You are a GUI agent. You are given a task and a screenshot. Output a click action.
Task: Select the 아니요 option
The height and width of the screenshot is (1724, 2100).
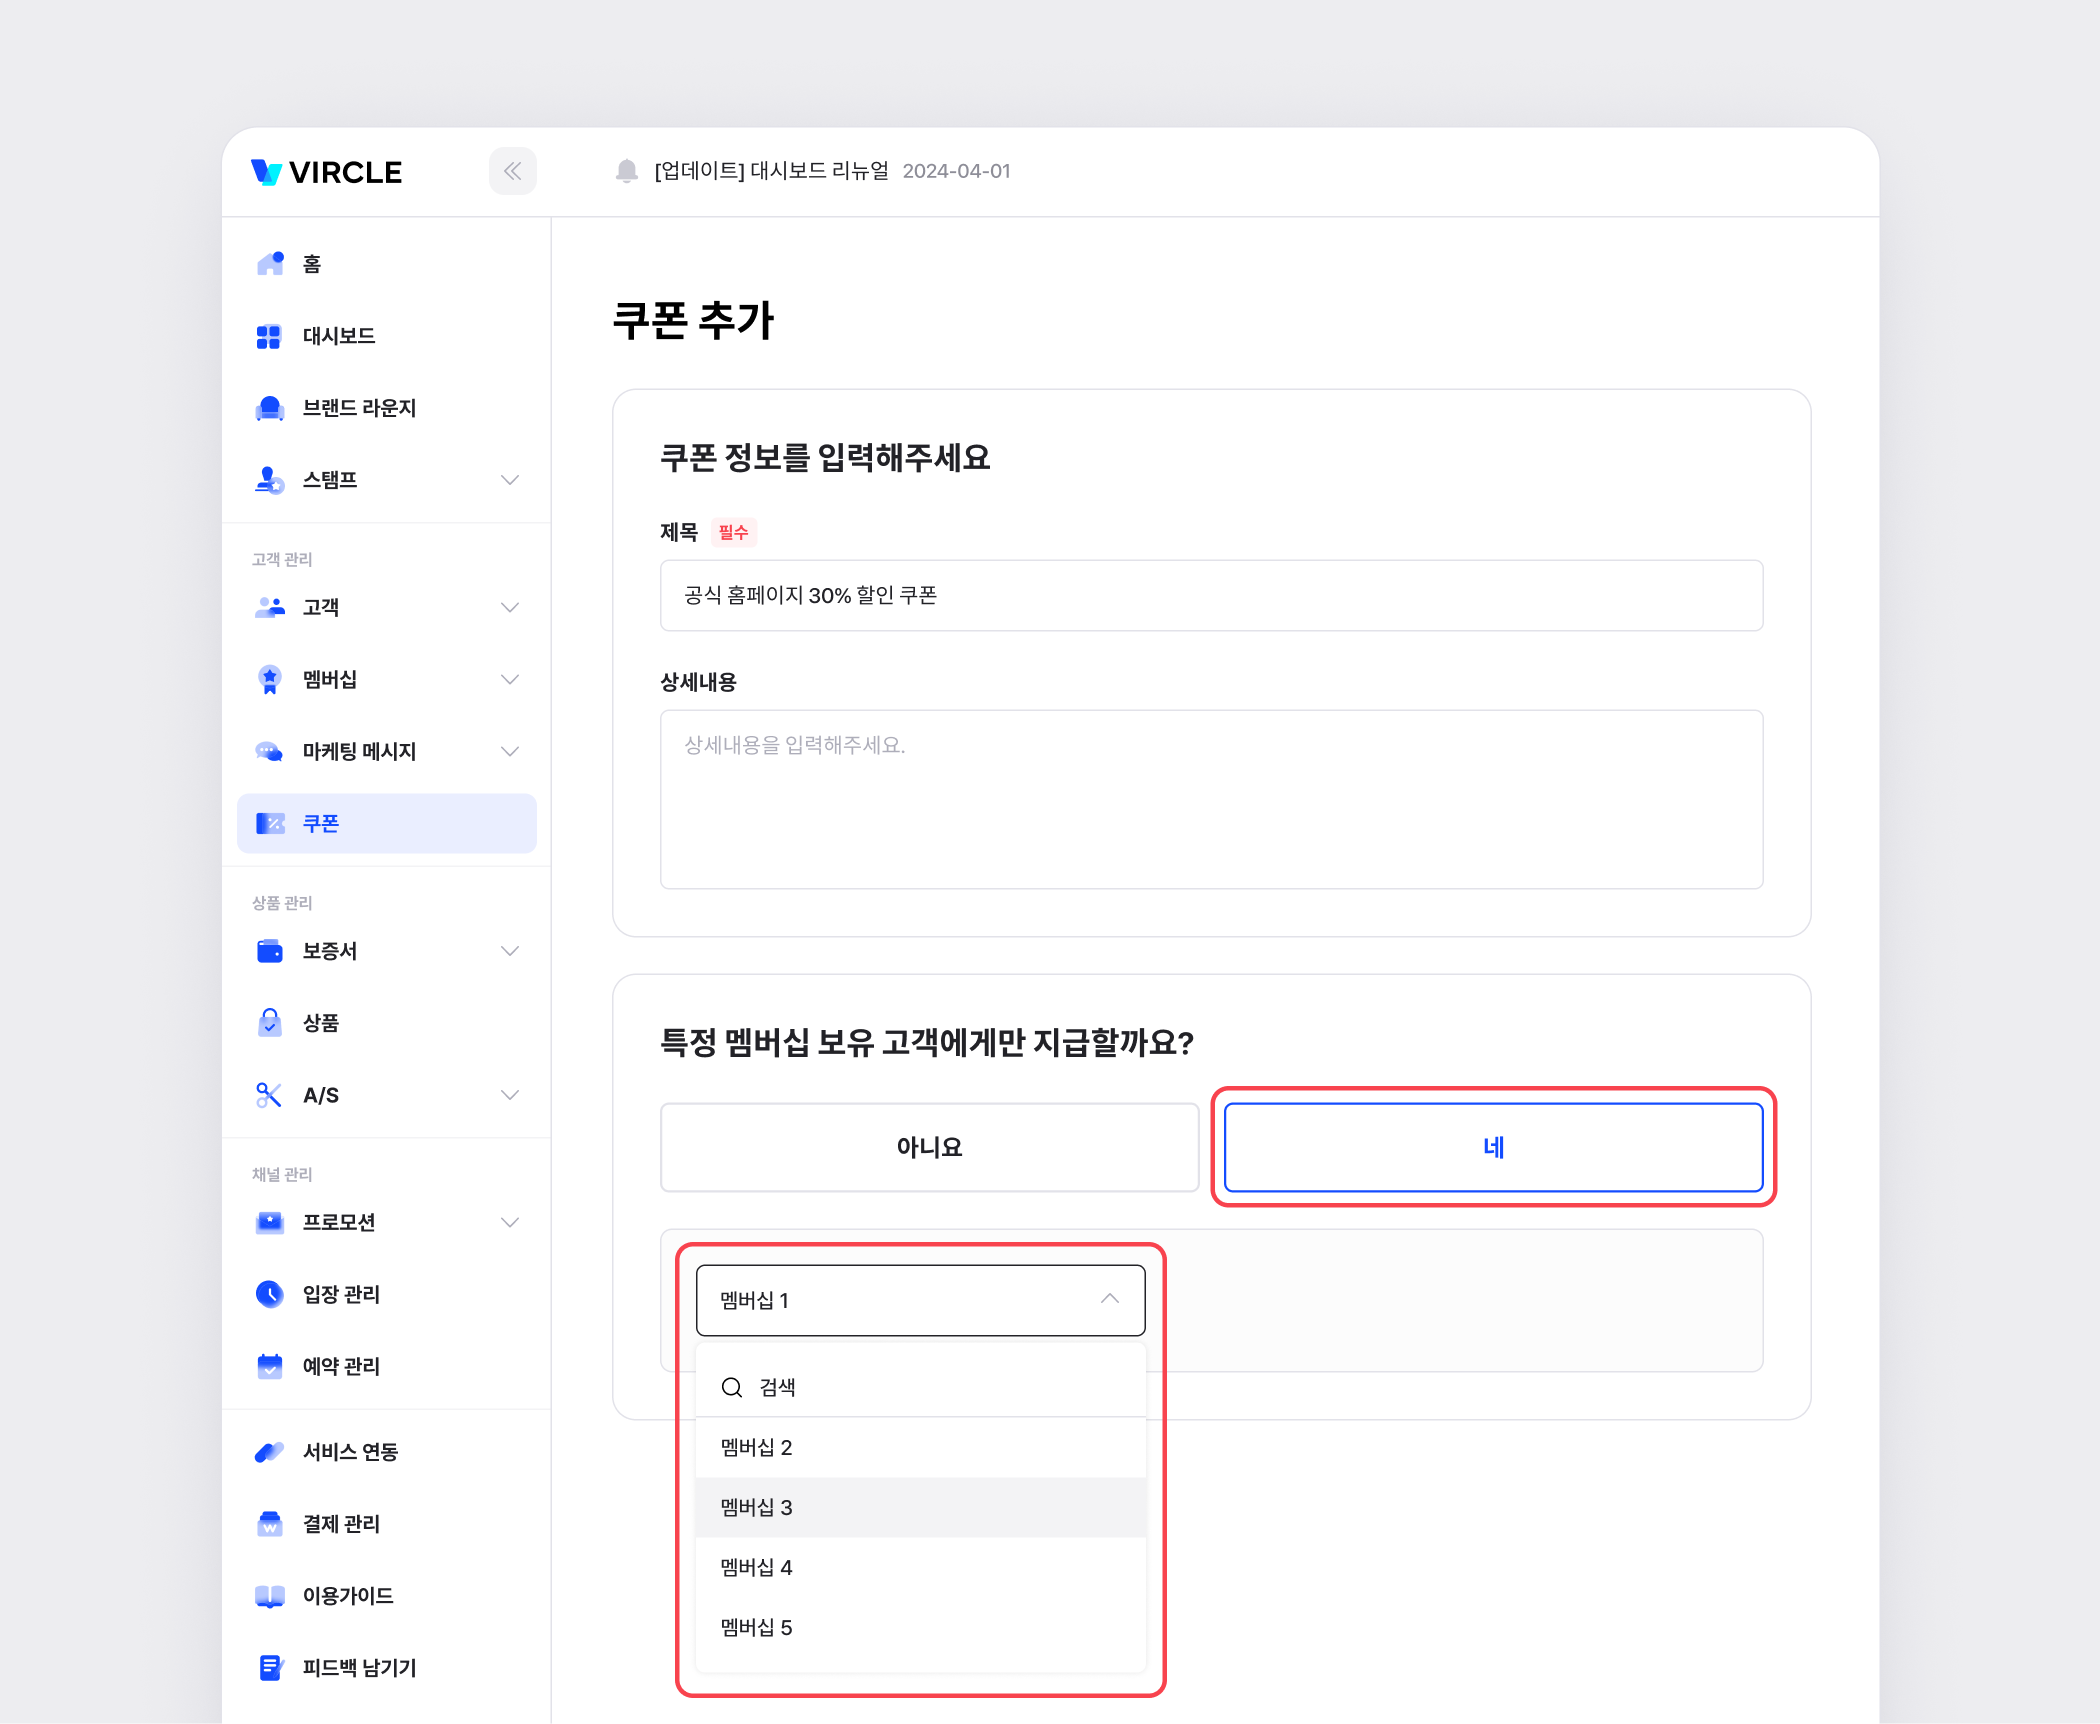(x=929, y=1147)
